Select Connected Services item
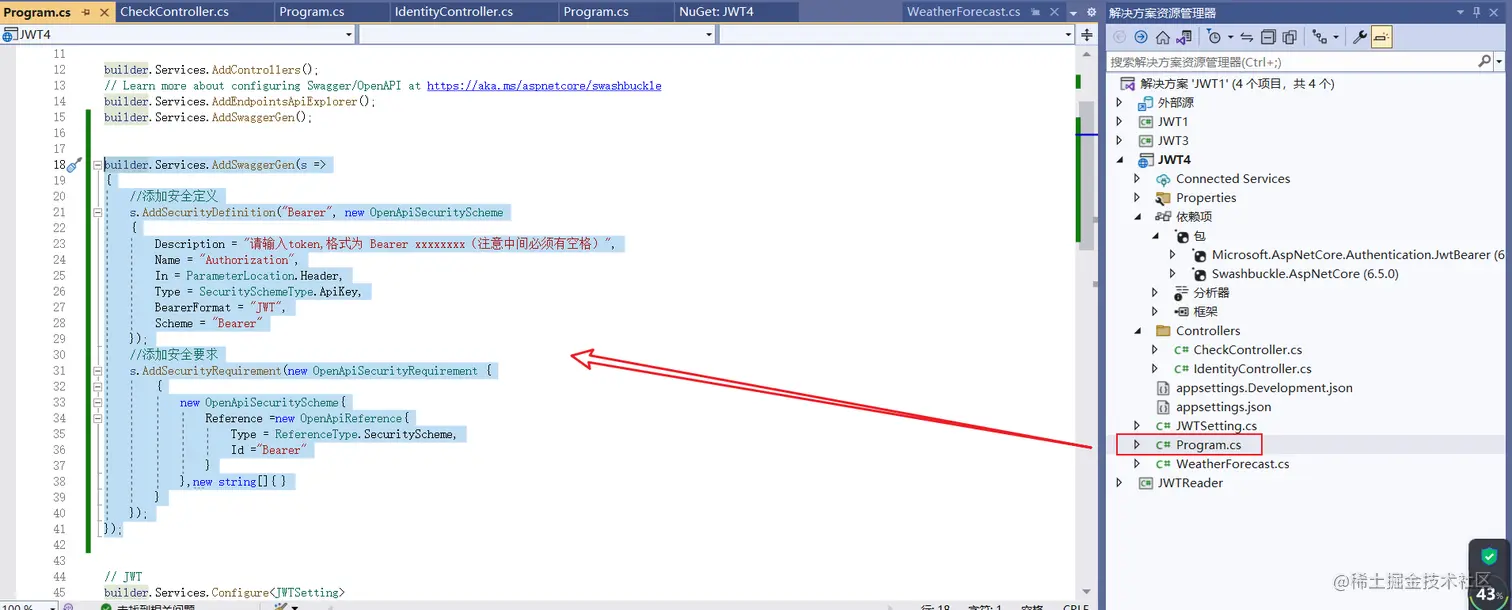This screenshot has width=1512, height=610. tap(1233, 178)
